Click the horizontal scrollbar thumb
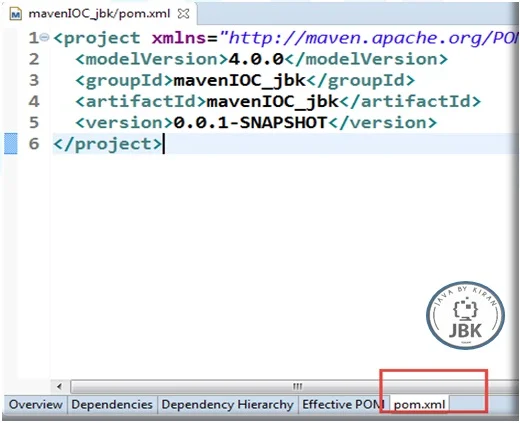This screenshot has width=520, height=423. coord(295,387)
